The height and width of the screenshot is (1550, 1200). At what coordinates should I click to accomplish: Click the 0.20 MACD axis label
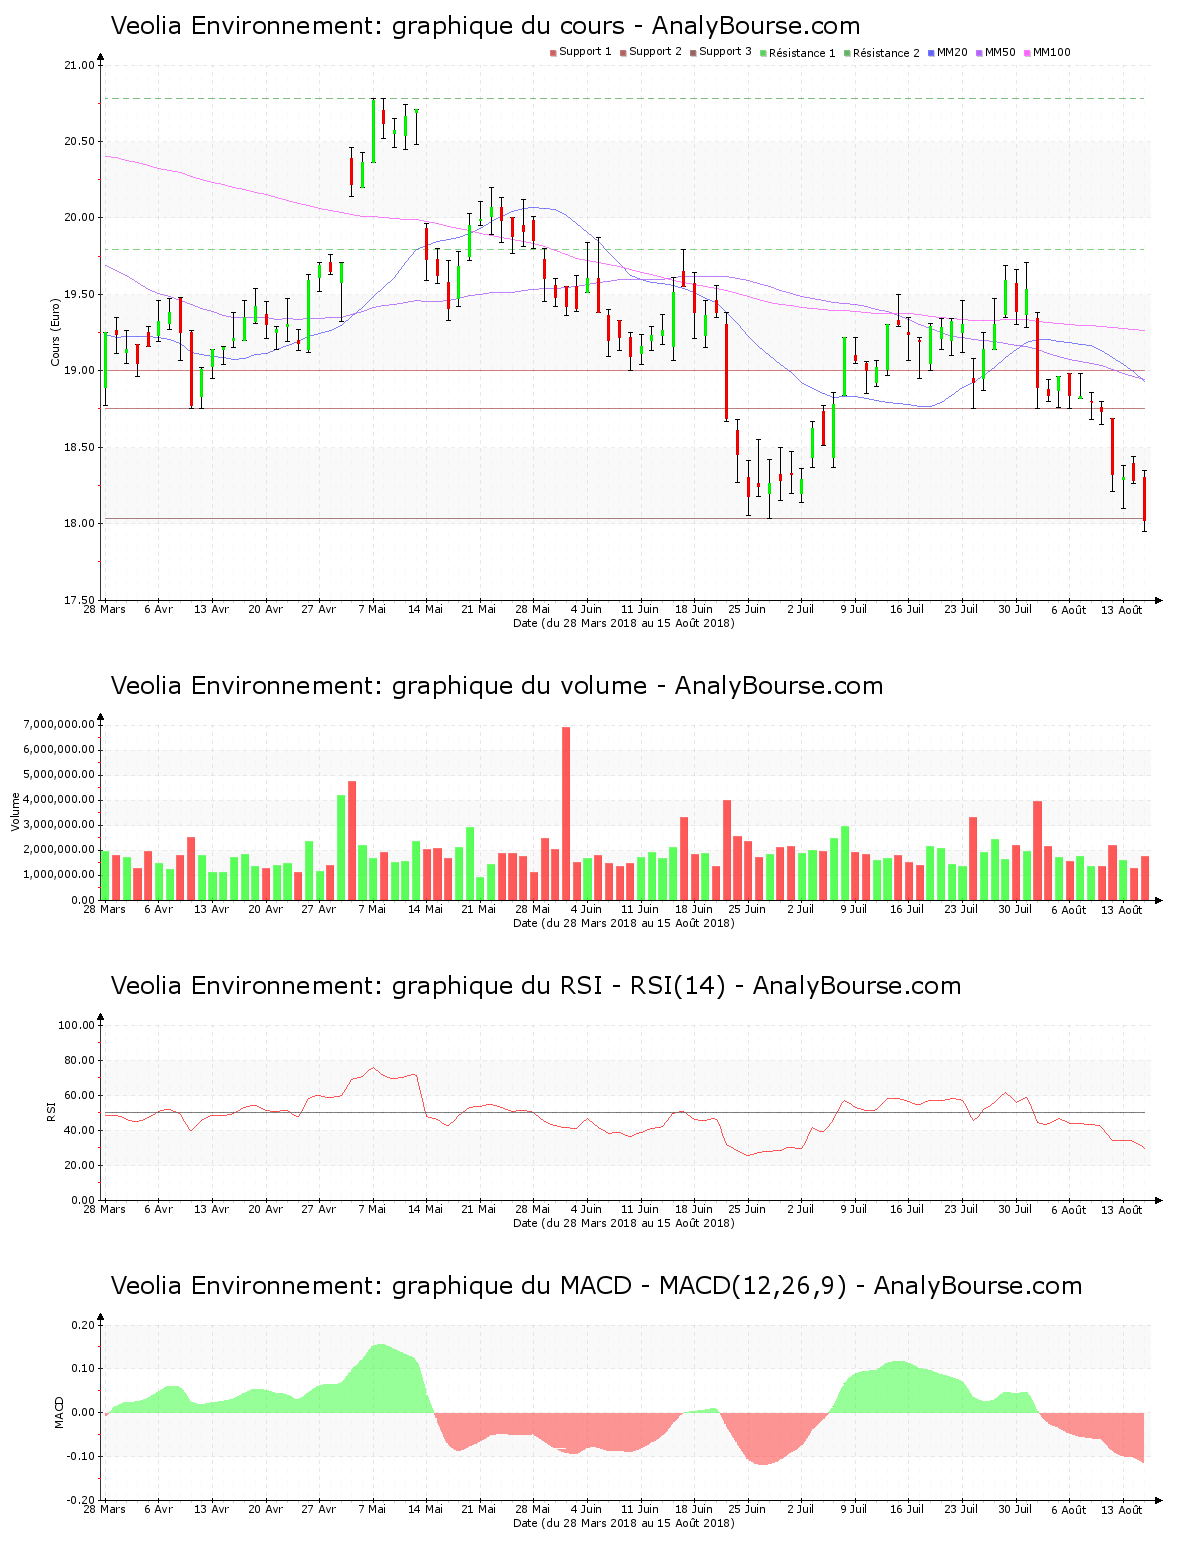tap(83, 1325)
